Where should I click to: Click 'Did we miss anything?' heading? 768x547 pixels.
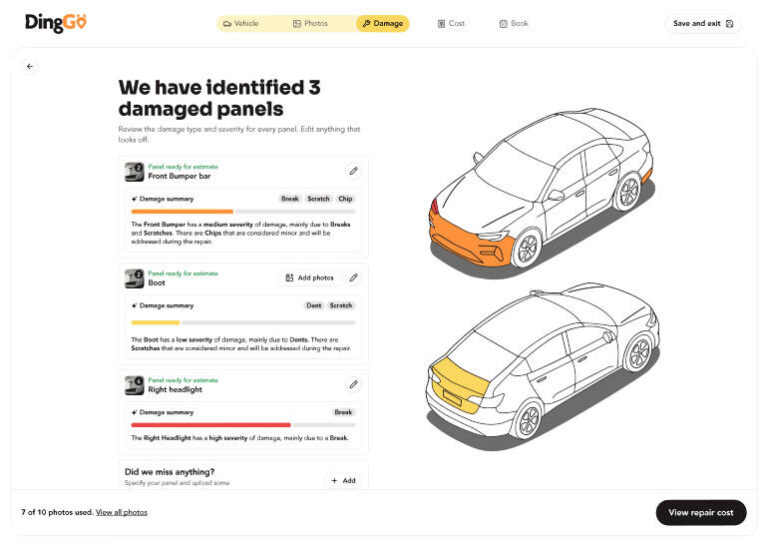click(x=169, y=472)
